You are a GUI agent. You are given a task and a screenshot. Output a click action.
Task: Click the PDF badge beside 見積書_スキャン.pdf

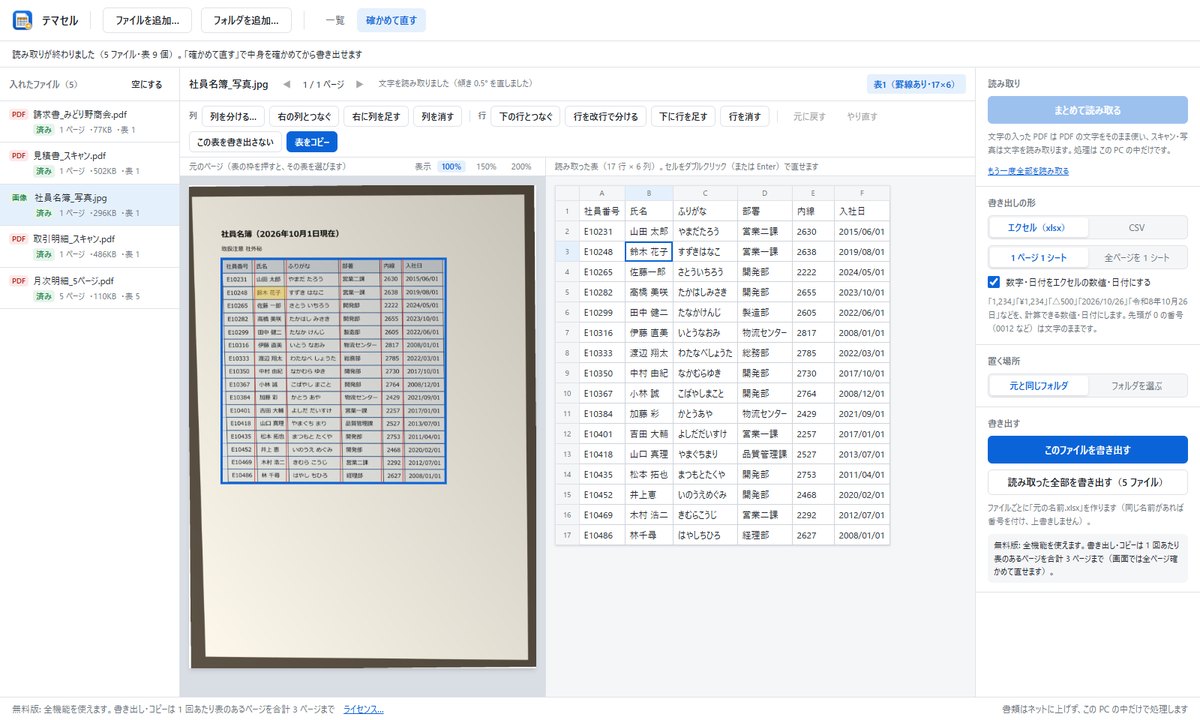[19, 156]
